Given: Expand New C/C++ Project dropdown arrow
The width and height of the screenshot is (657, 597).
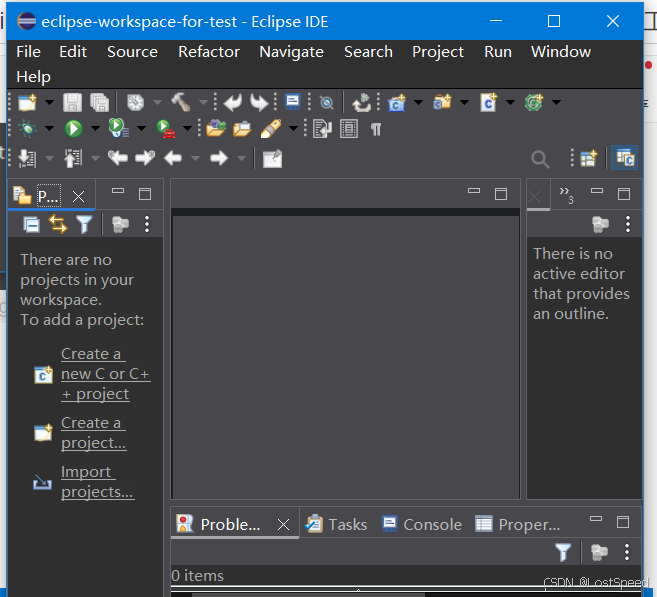Looking at the screenshot, I should tap(418, 103).
